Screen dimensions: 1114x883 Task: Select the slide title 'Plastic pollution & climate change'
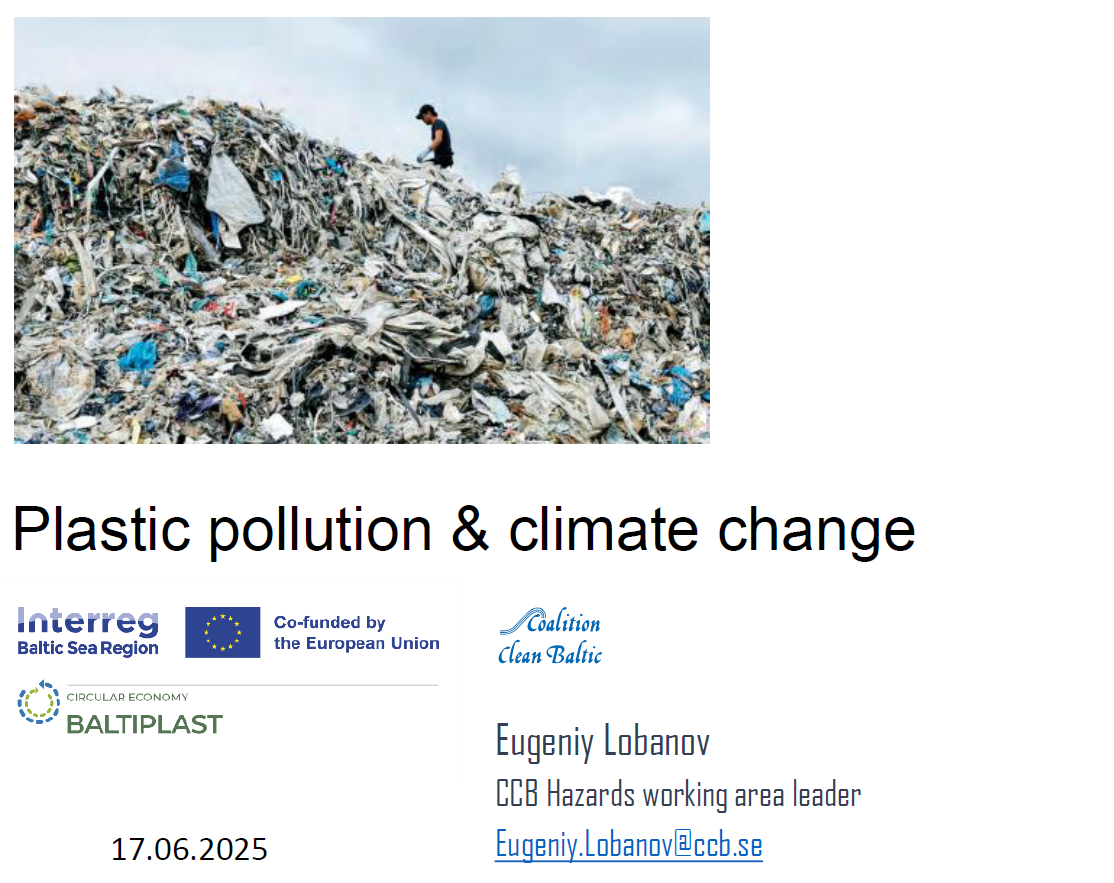[x=463, y=528]
